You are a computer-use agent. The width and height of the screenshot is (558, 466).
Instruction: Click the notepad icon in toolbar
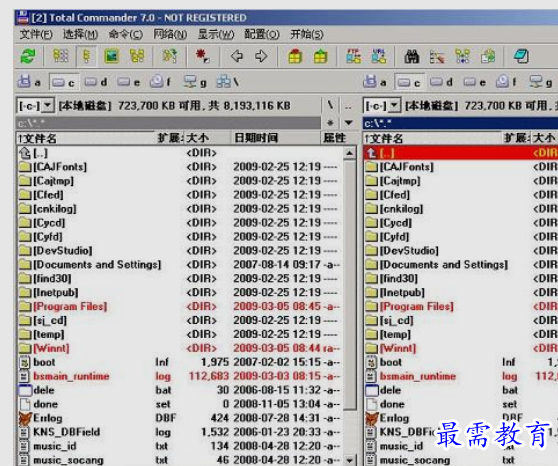click(521, 56)
